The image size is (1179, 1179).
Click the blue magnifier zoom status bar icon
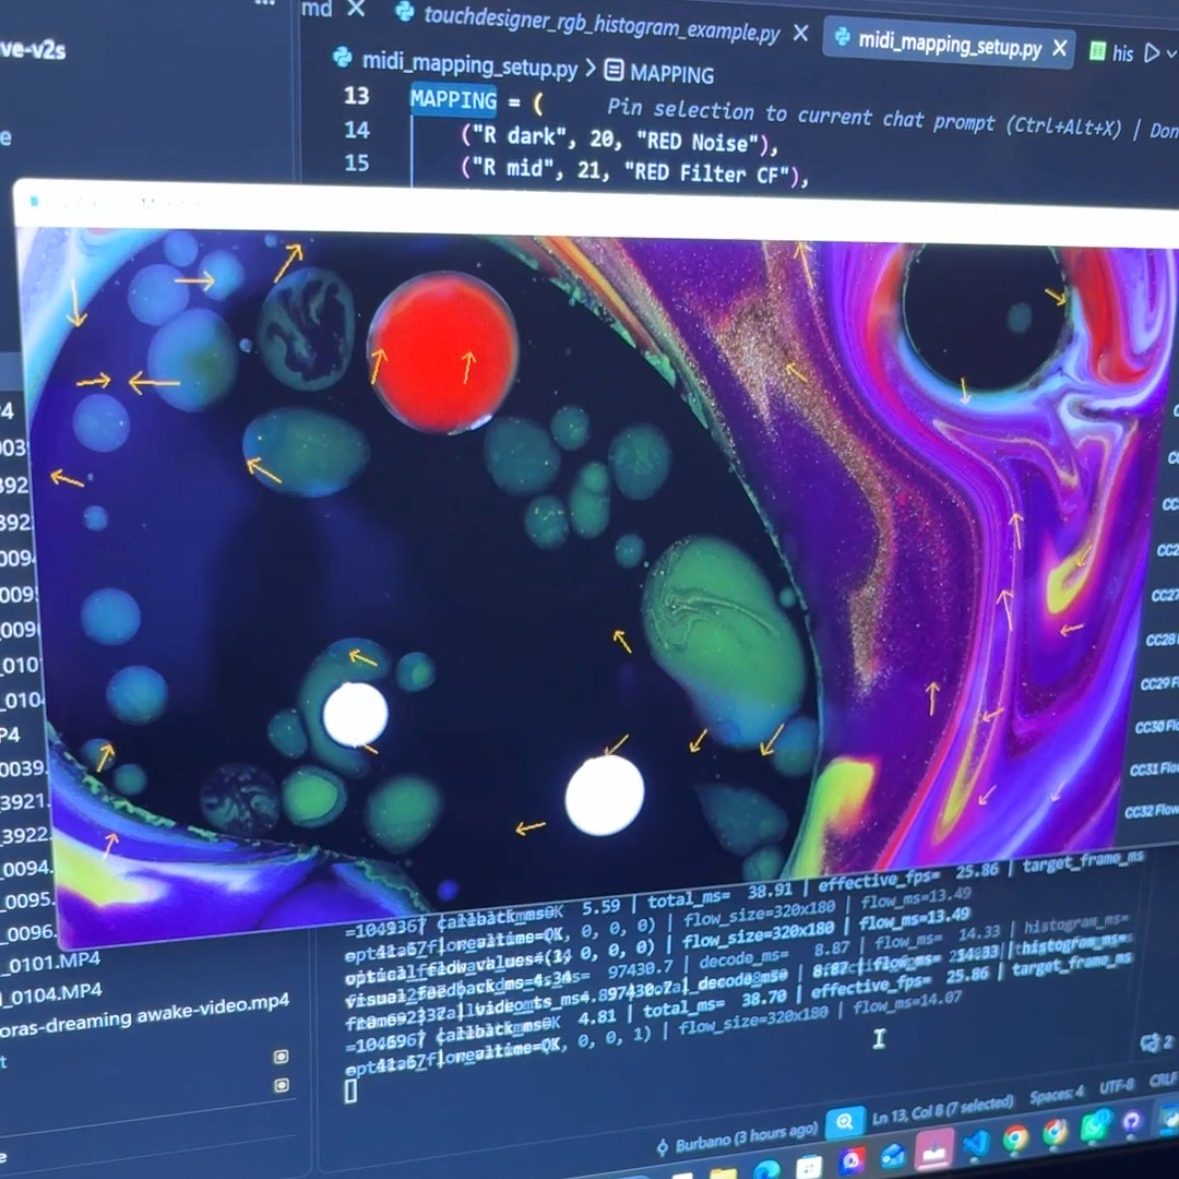point(844,1123)
